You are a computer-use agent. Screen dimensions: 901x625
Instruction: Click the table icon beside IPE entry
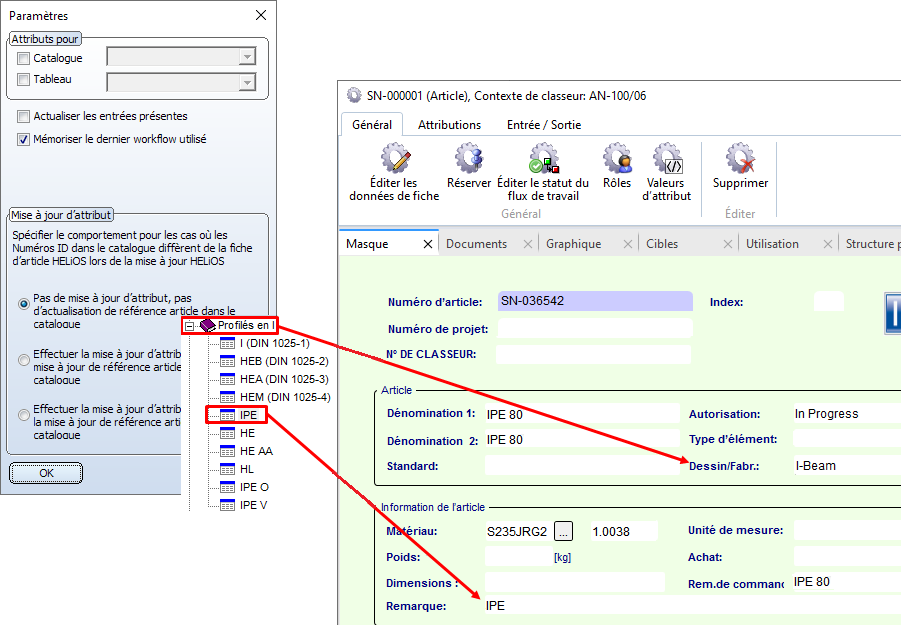(228, 415)
